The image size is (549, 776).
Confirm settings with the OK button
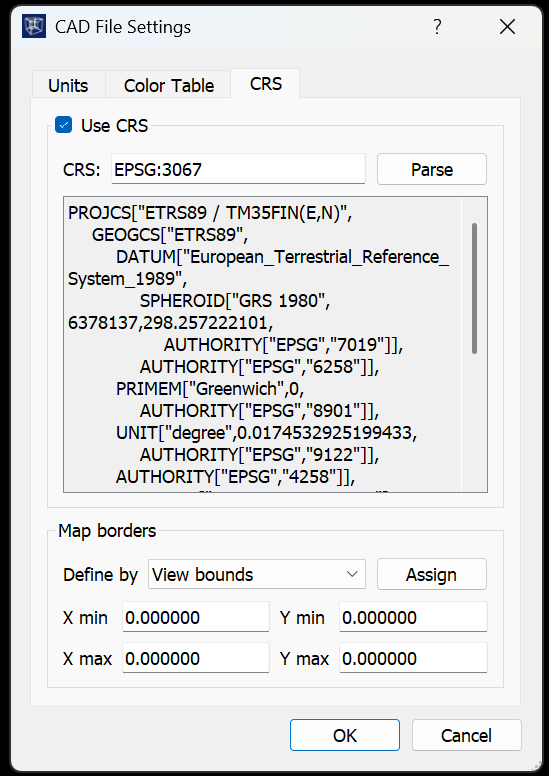pyautogui.click(x=345, y=735)
